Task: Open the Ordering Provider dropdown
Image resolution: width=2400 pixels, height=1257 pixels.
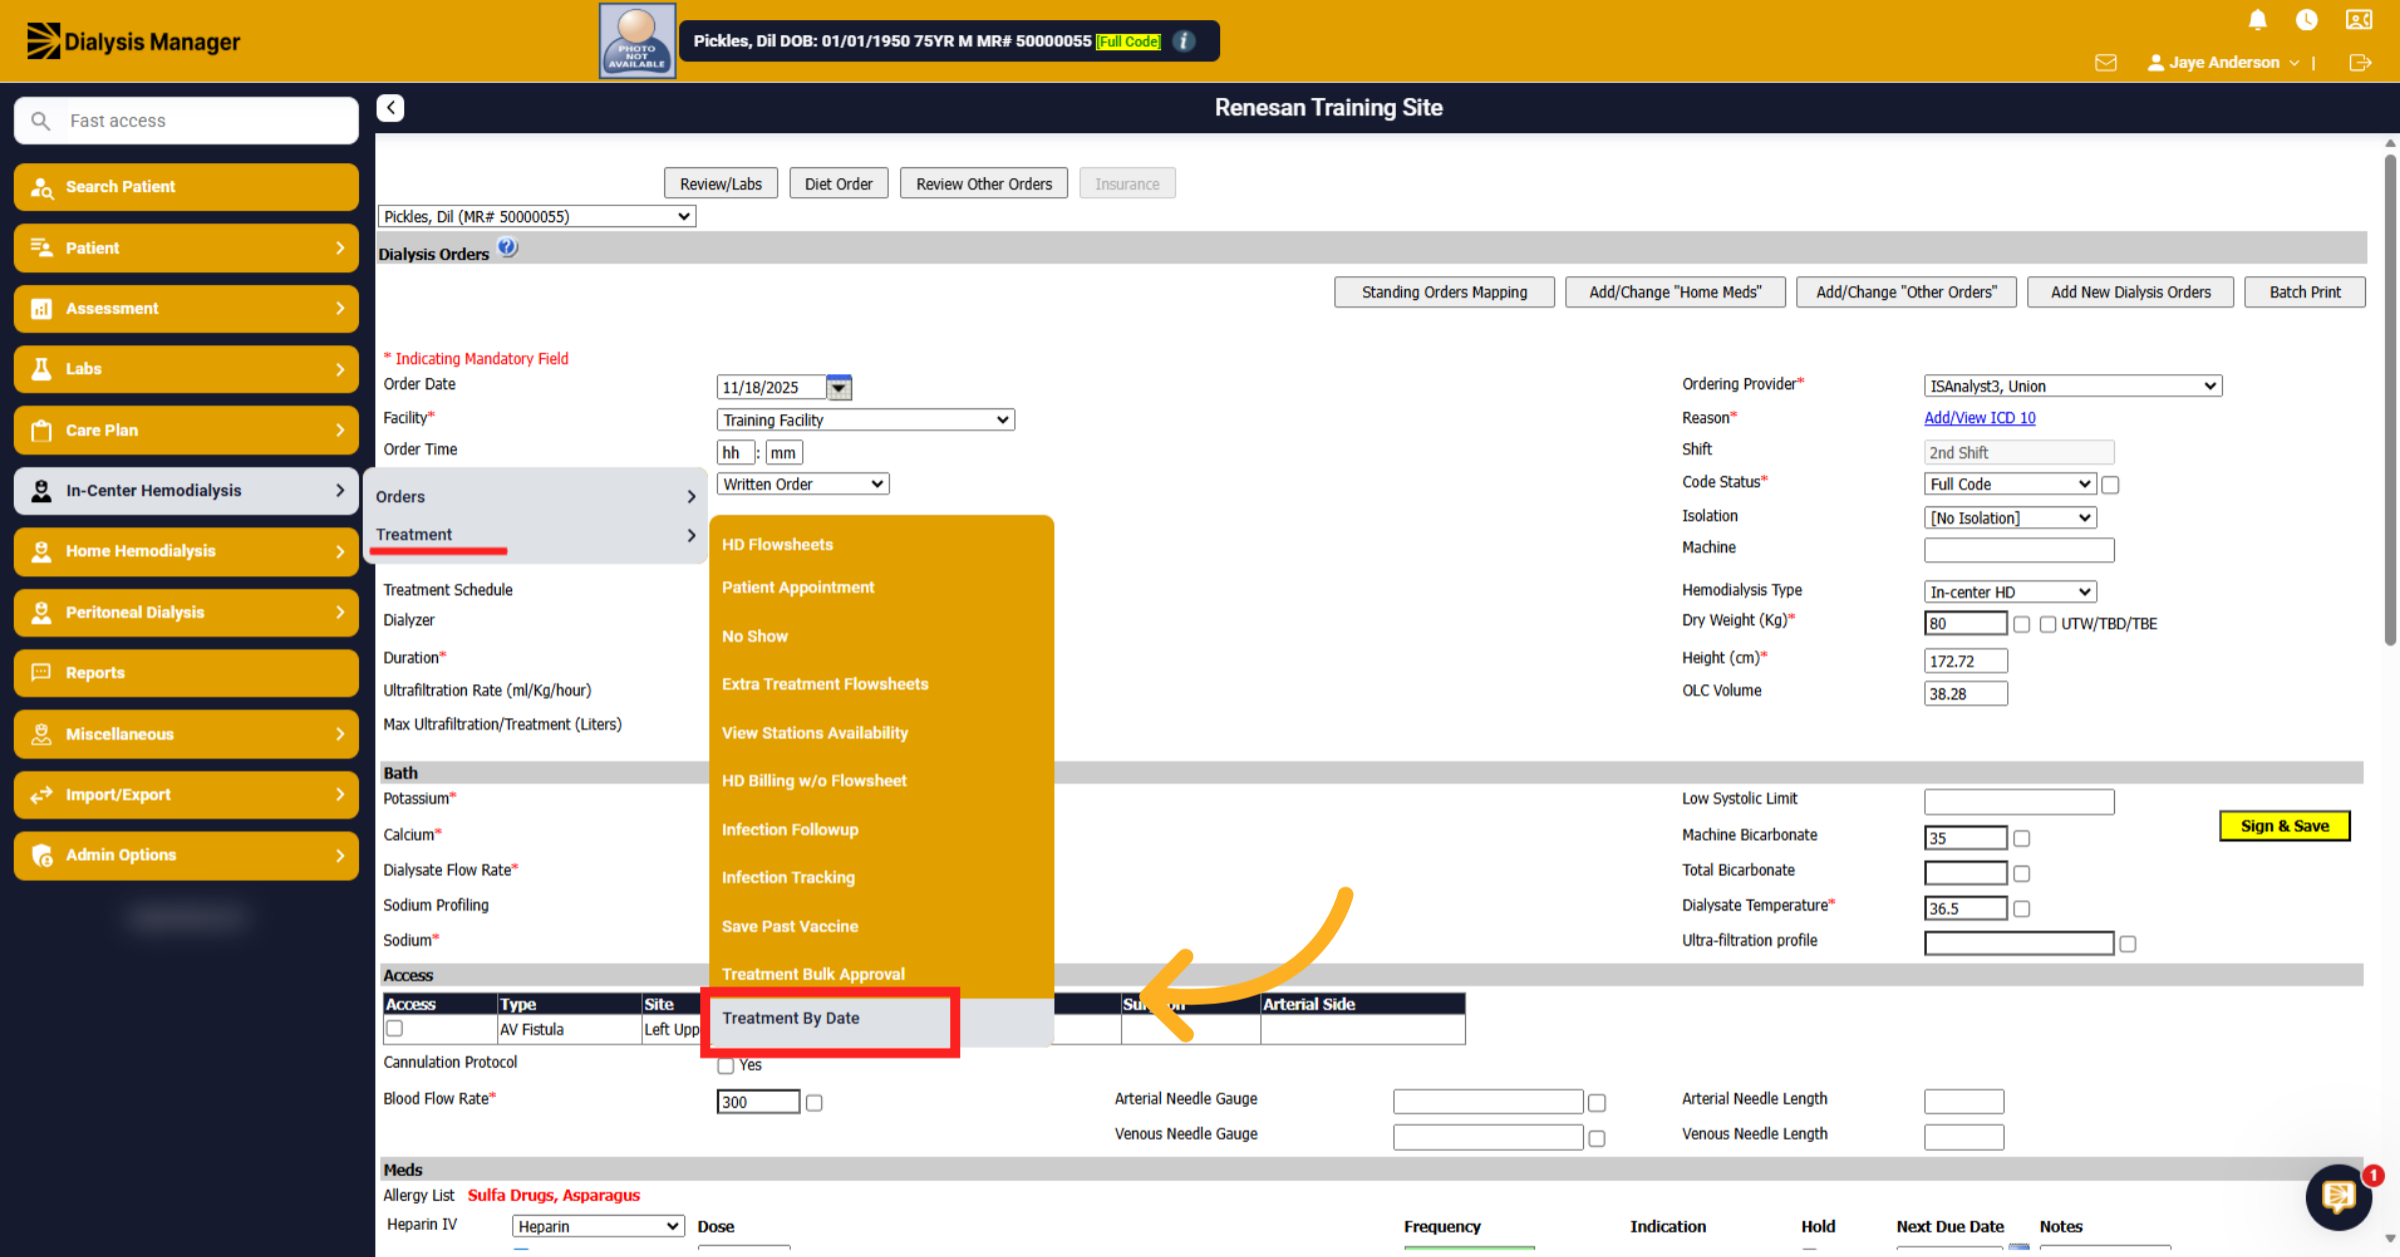Action: [2073, 386]
